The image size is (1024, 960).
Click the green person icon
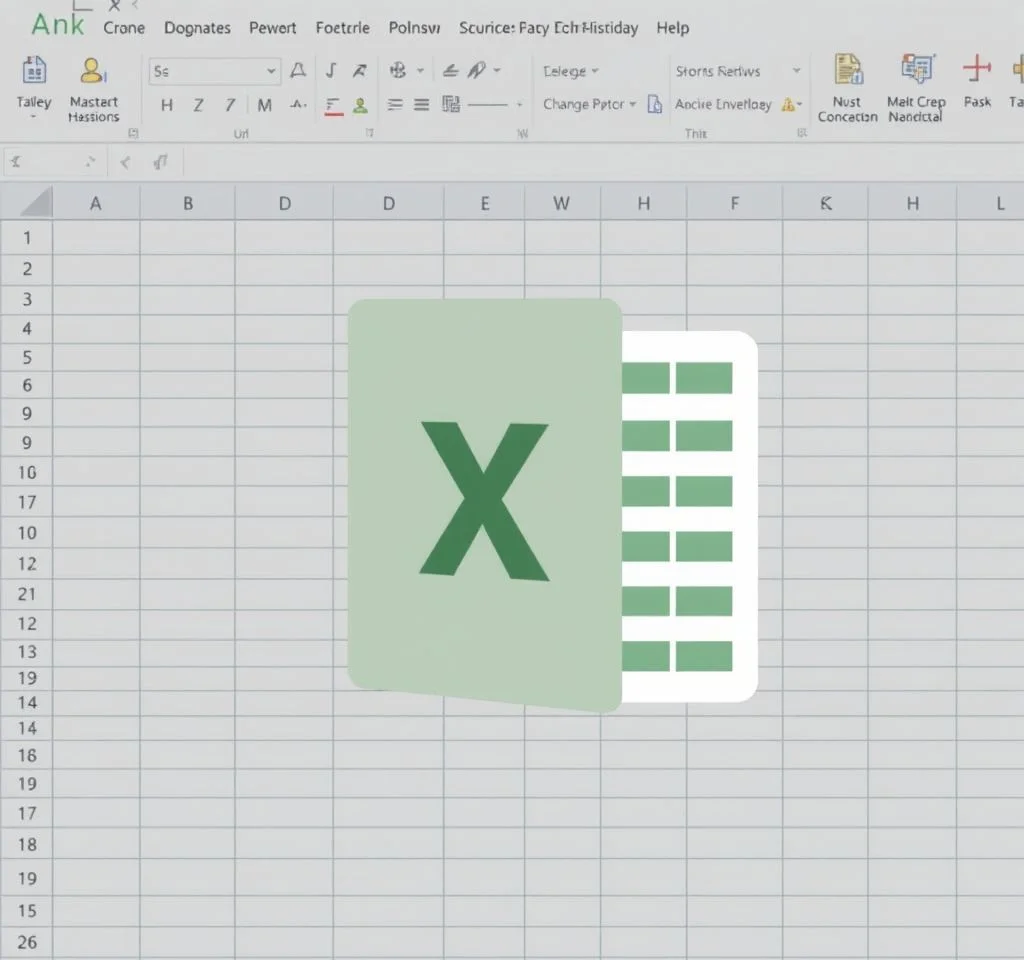coord(360,105)
